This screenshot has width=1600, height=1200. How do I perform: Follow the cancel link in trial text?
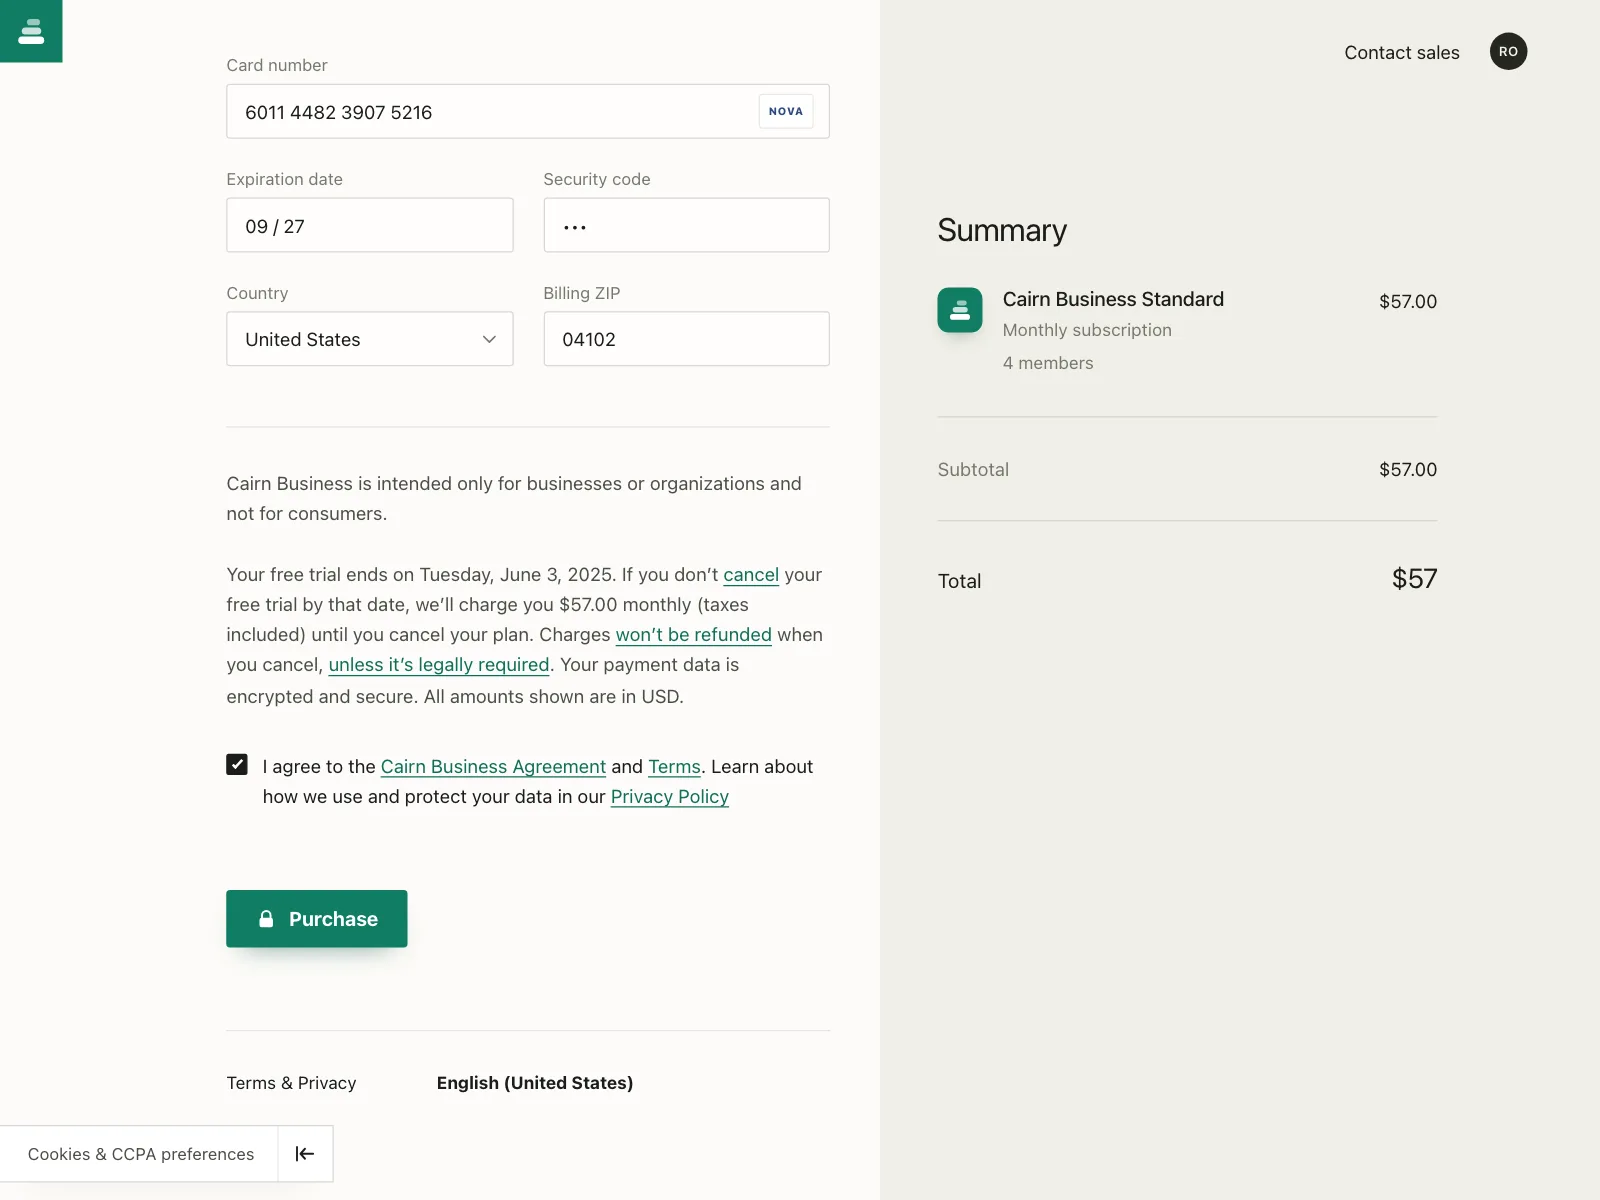pos(751,575)
